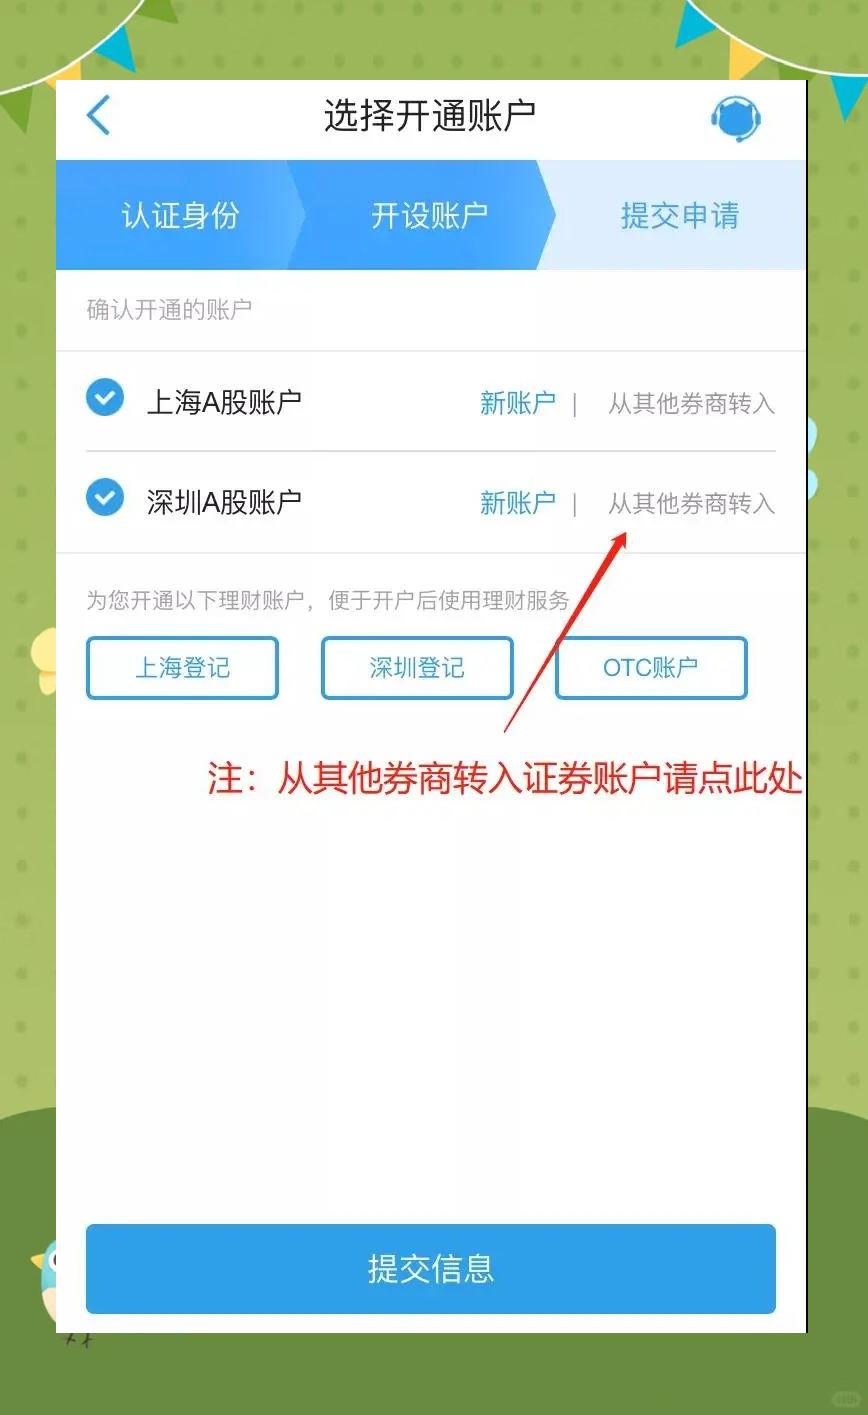Click the 确认开通的账户 section header
The image size is (868, 1415).
point(169,310)
